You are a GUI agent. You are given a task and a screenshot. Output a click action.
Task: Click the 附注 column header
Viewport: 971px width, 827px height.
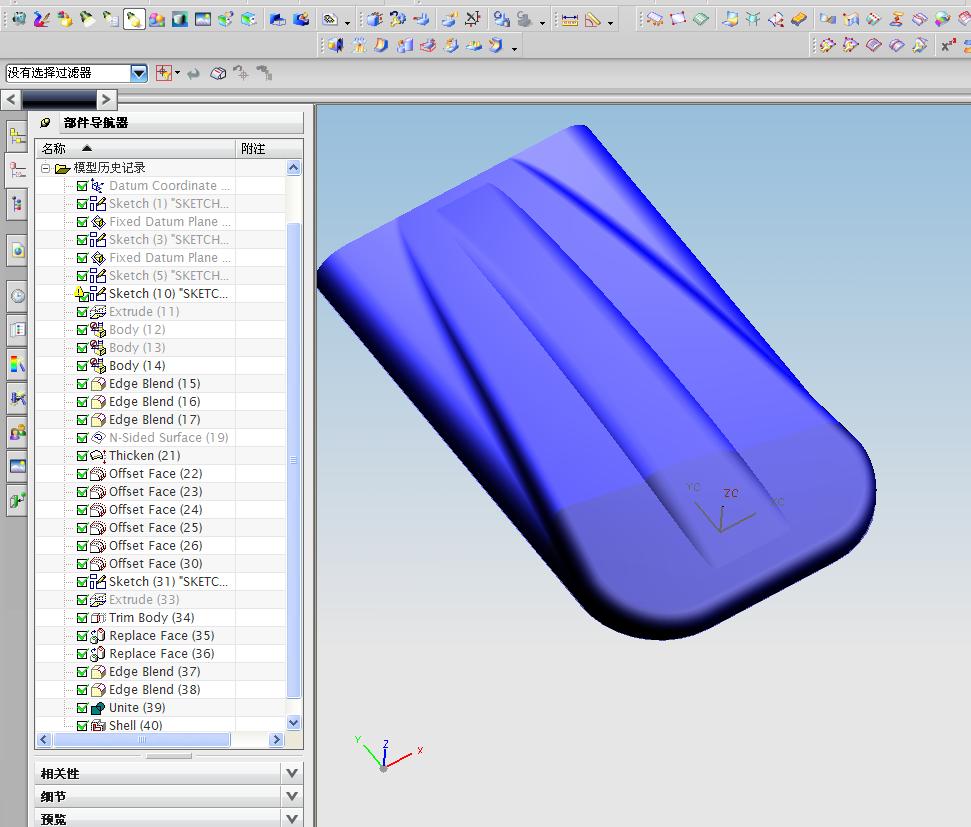(x=269, y=149)
